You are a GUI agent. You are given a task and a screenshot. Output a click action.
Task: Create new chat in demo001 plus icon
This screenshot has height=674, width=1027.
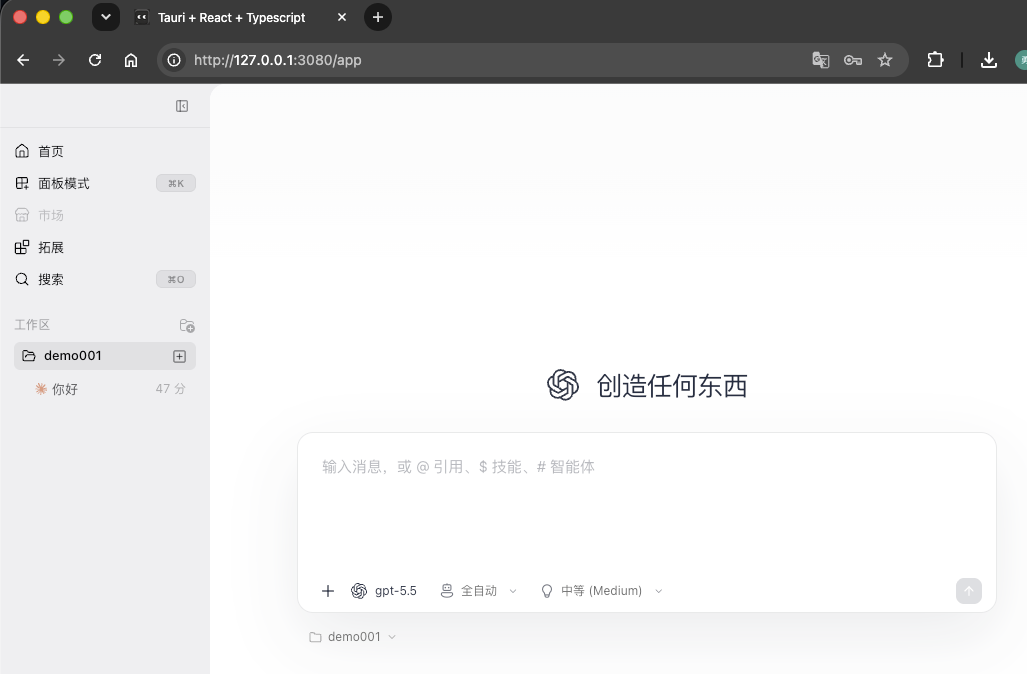pos(179,356)
